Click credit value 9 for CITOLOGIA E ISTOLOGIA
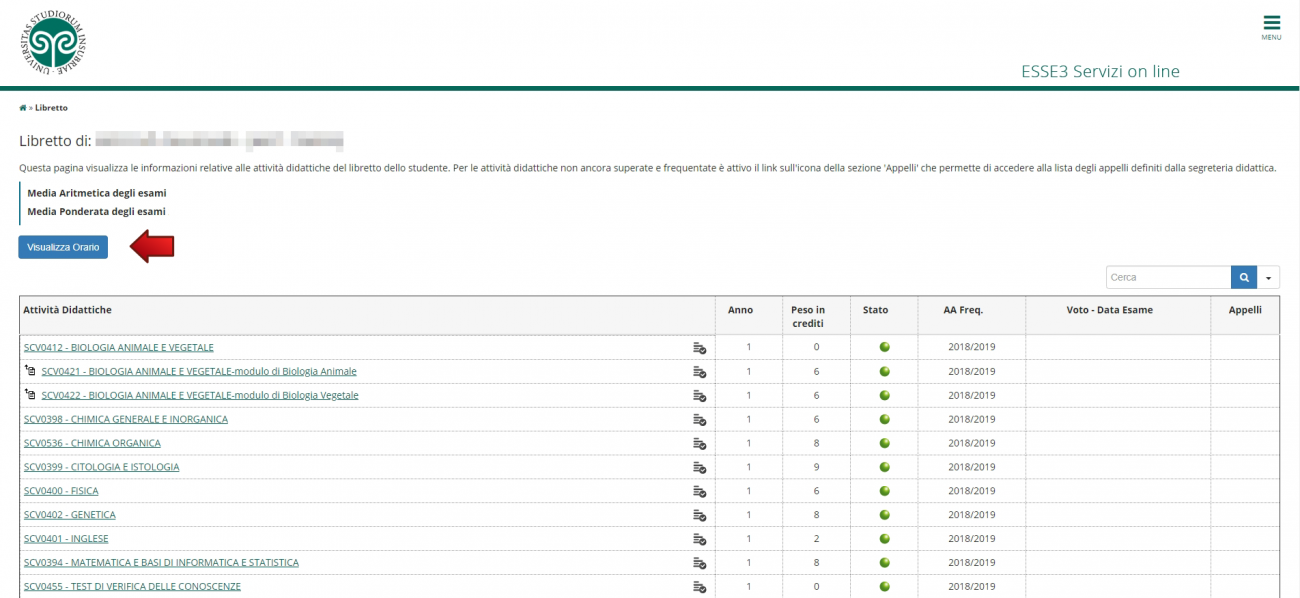Screen dimensions: 1300x598 [x=816, y=468]
